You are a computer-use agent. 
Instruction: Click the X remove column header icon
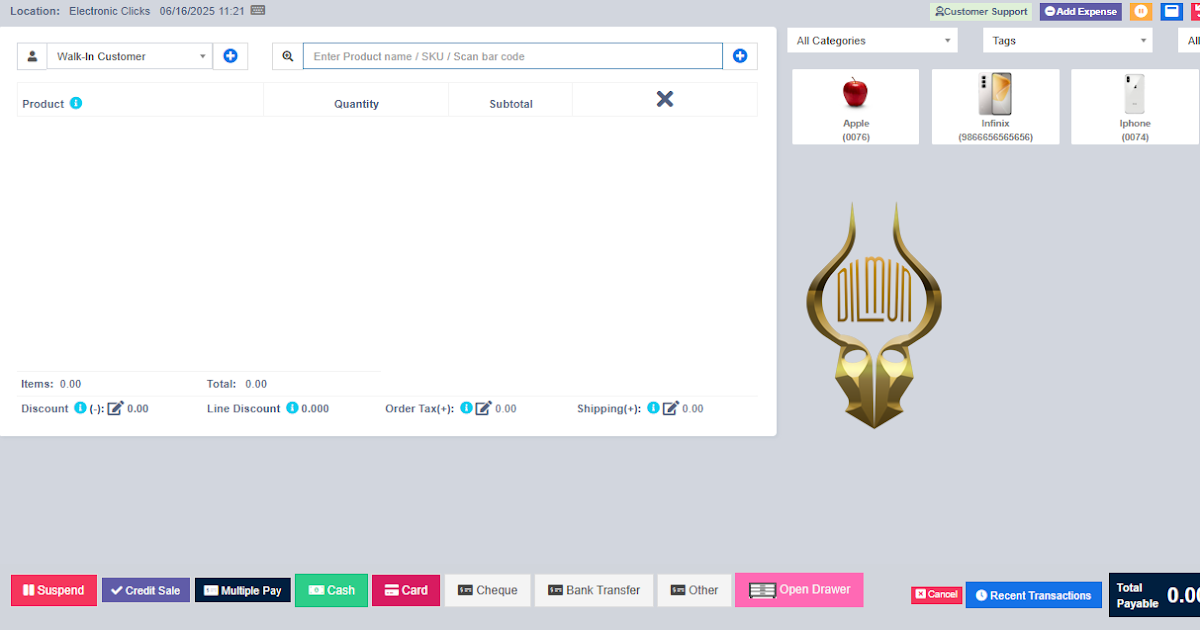[x=665, y=98]
